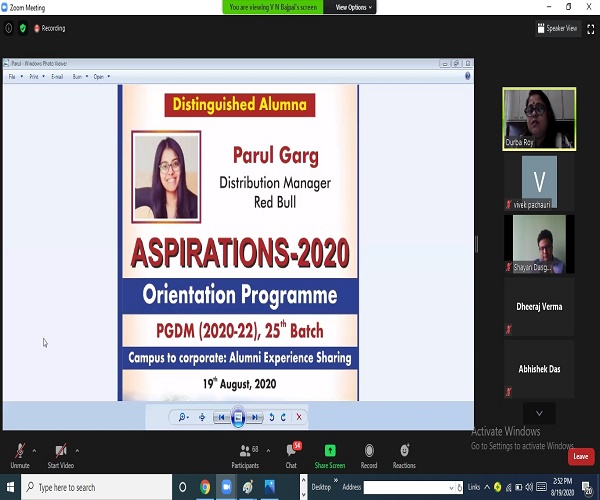Select Shayan Dasg... video thumbnail
This screenshot has width=600, height=500.
tap(539, 244)
